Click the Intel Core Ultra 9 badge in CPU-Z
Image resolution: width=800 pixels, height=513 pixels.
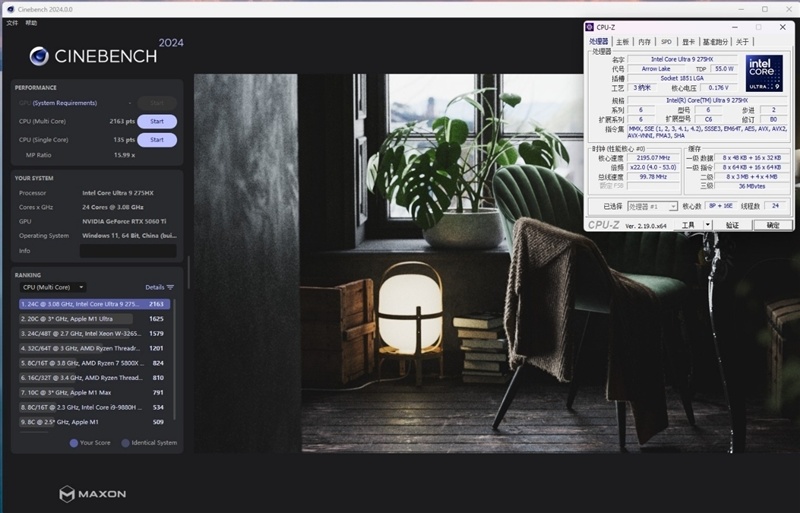764,73
